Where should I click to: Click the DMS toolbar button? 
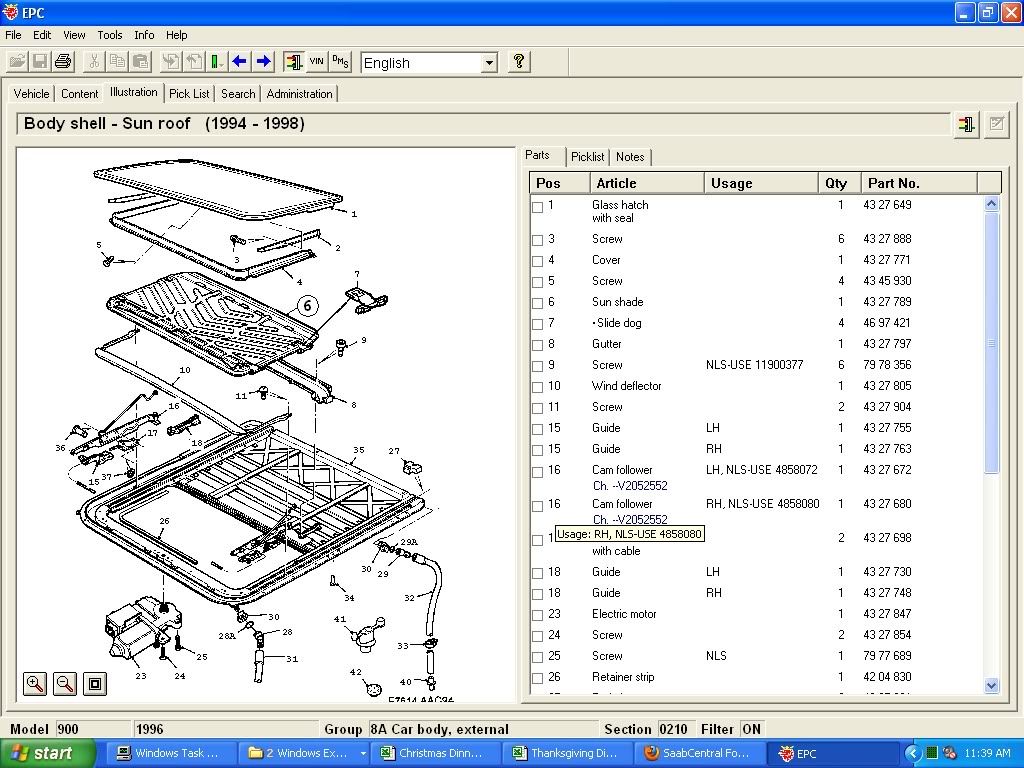click(341, 62)
